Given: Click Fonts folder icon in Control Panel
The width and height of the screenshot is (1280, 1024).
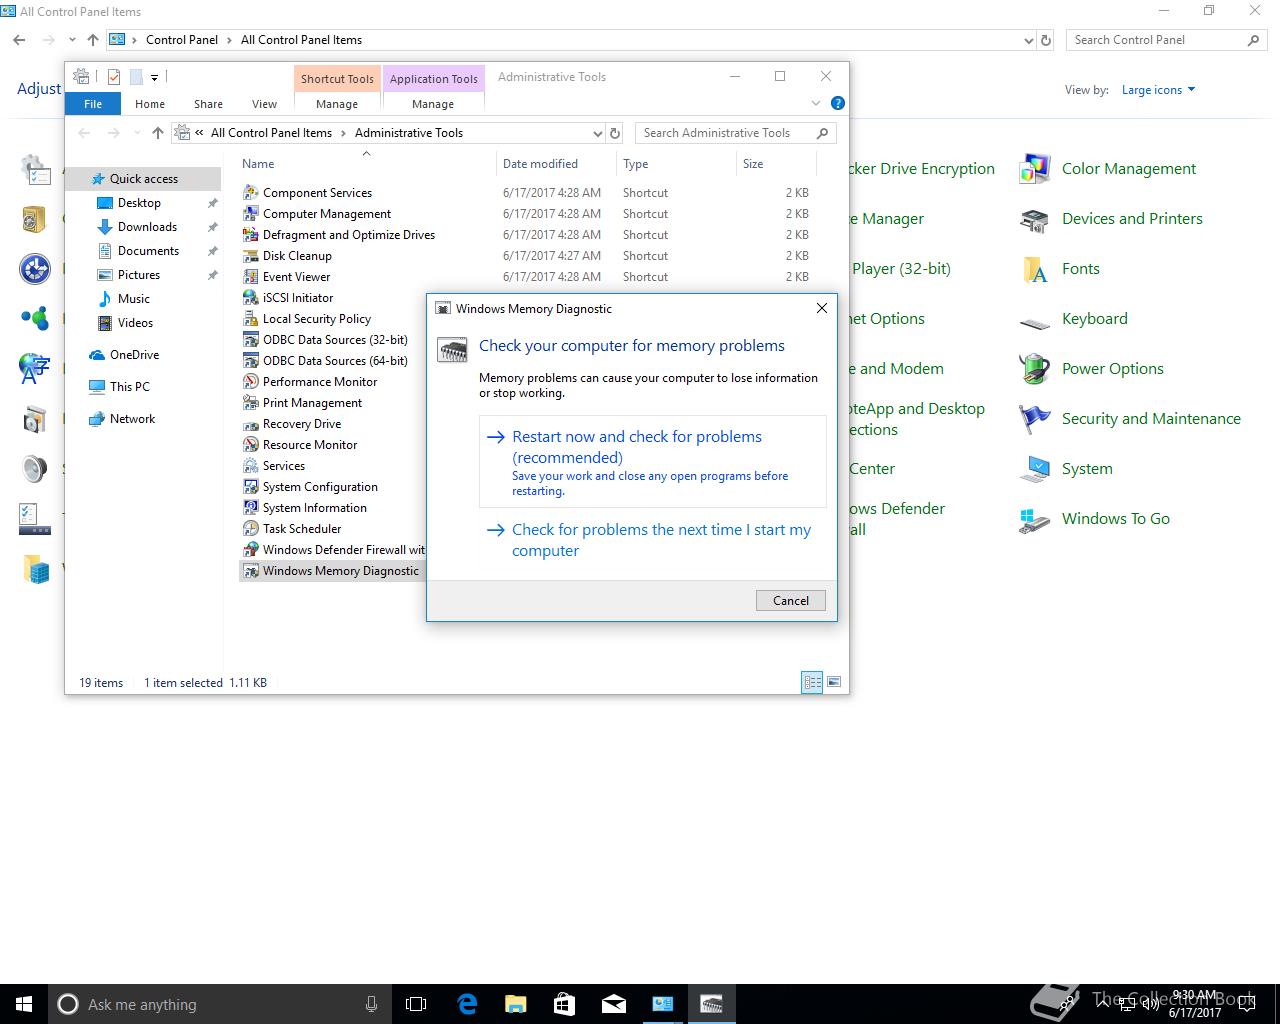Looking at the screenshot, I should [1034, 269].
